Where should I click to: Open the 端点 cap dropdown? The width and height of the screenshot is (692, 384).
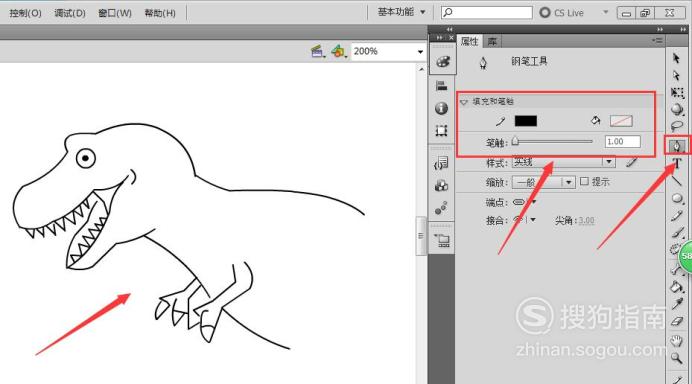(534, 202)
